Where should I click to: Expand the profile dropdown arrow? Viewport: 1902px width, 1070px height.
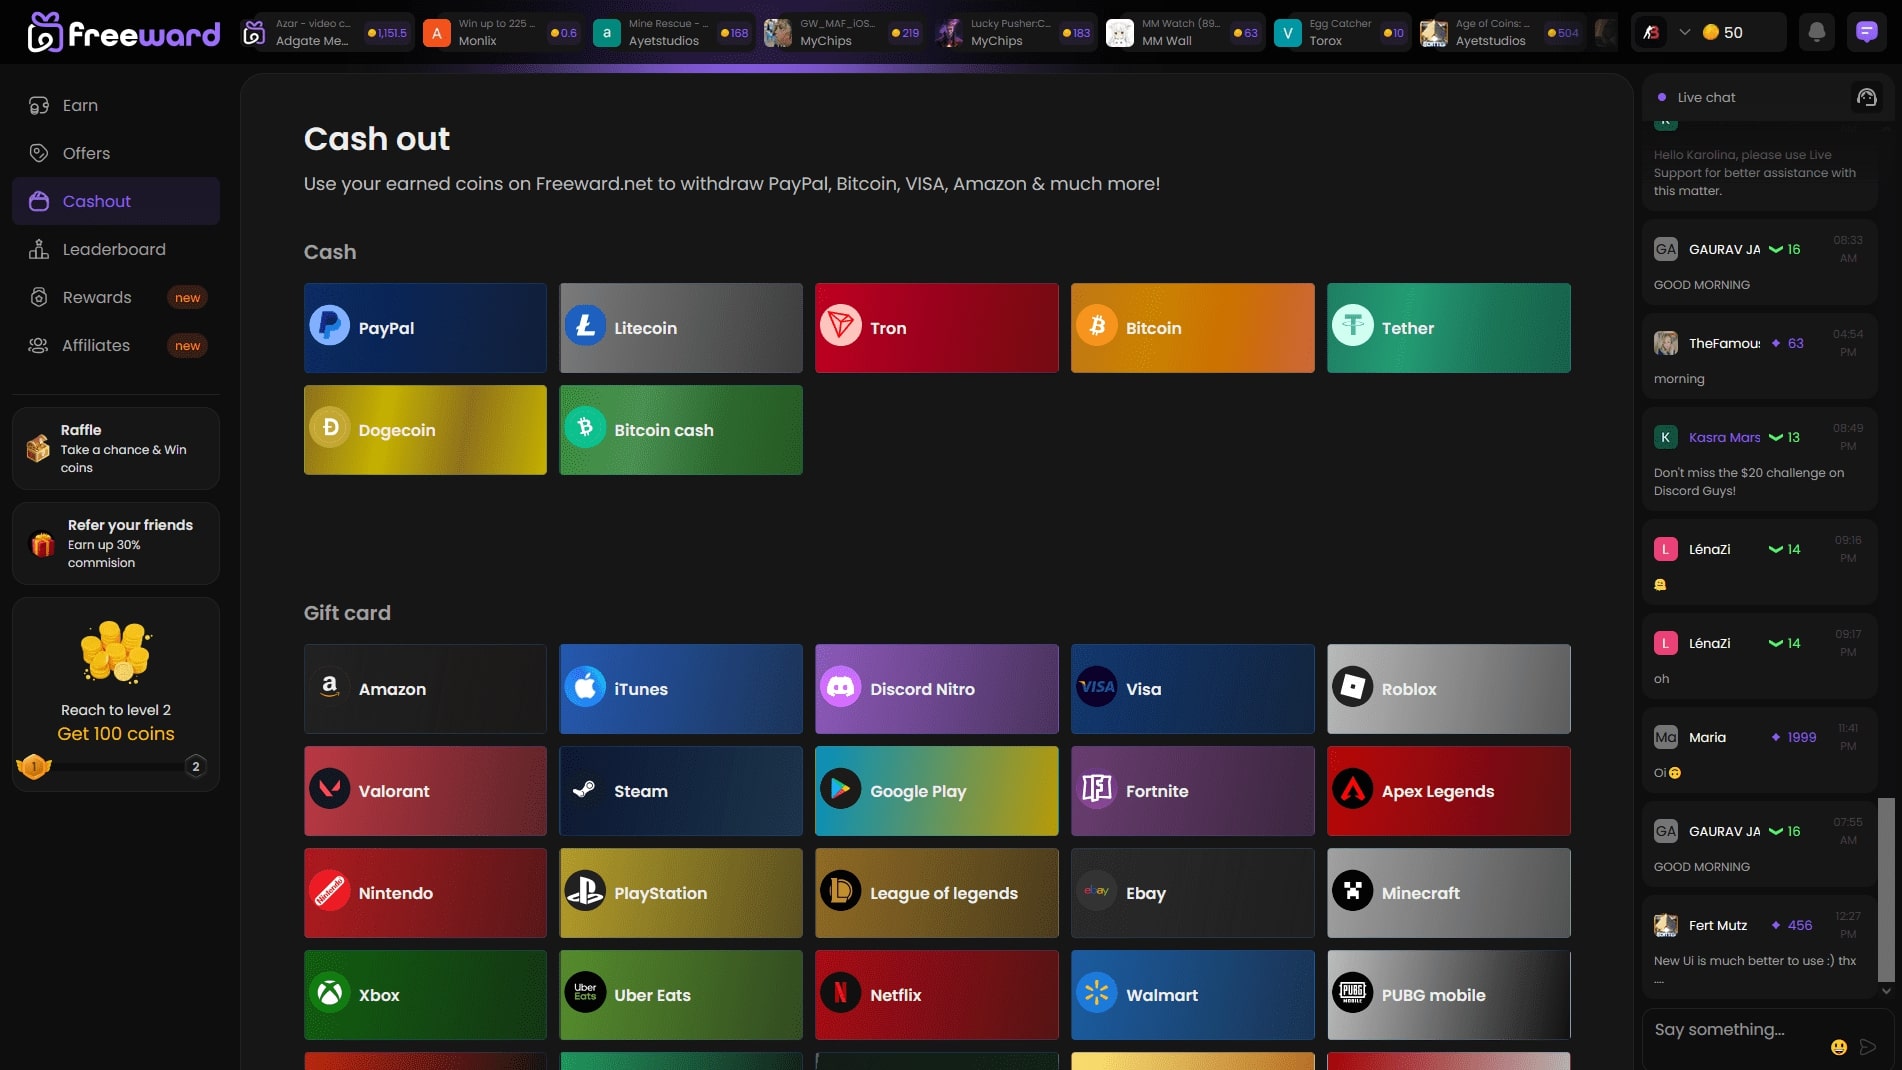[1685, 32]
